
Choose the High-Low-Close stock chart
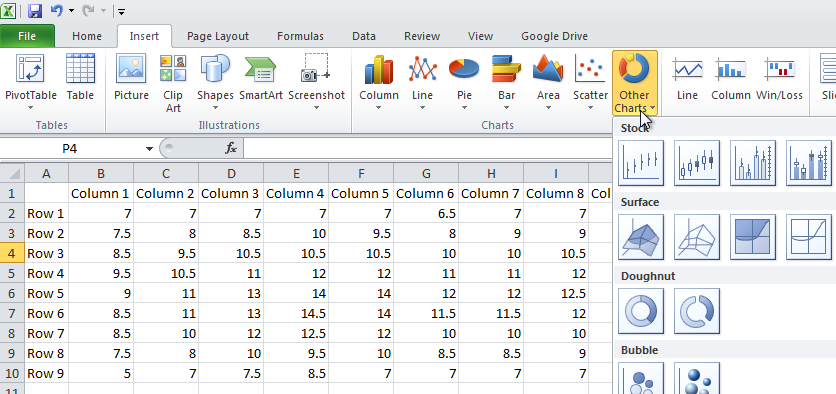tap(641, 163)
